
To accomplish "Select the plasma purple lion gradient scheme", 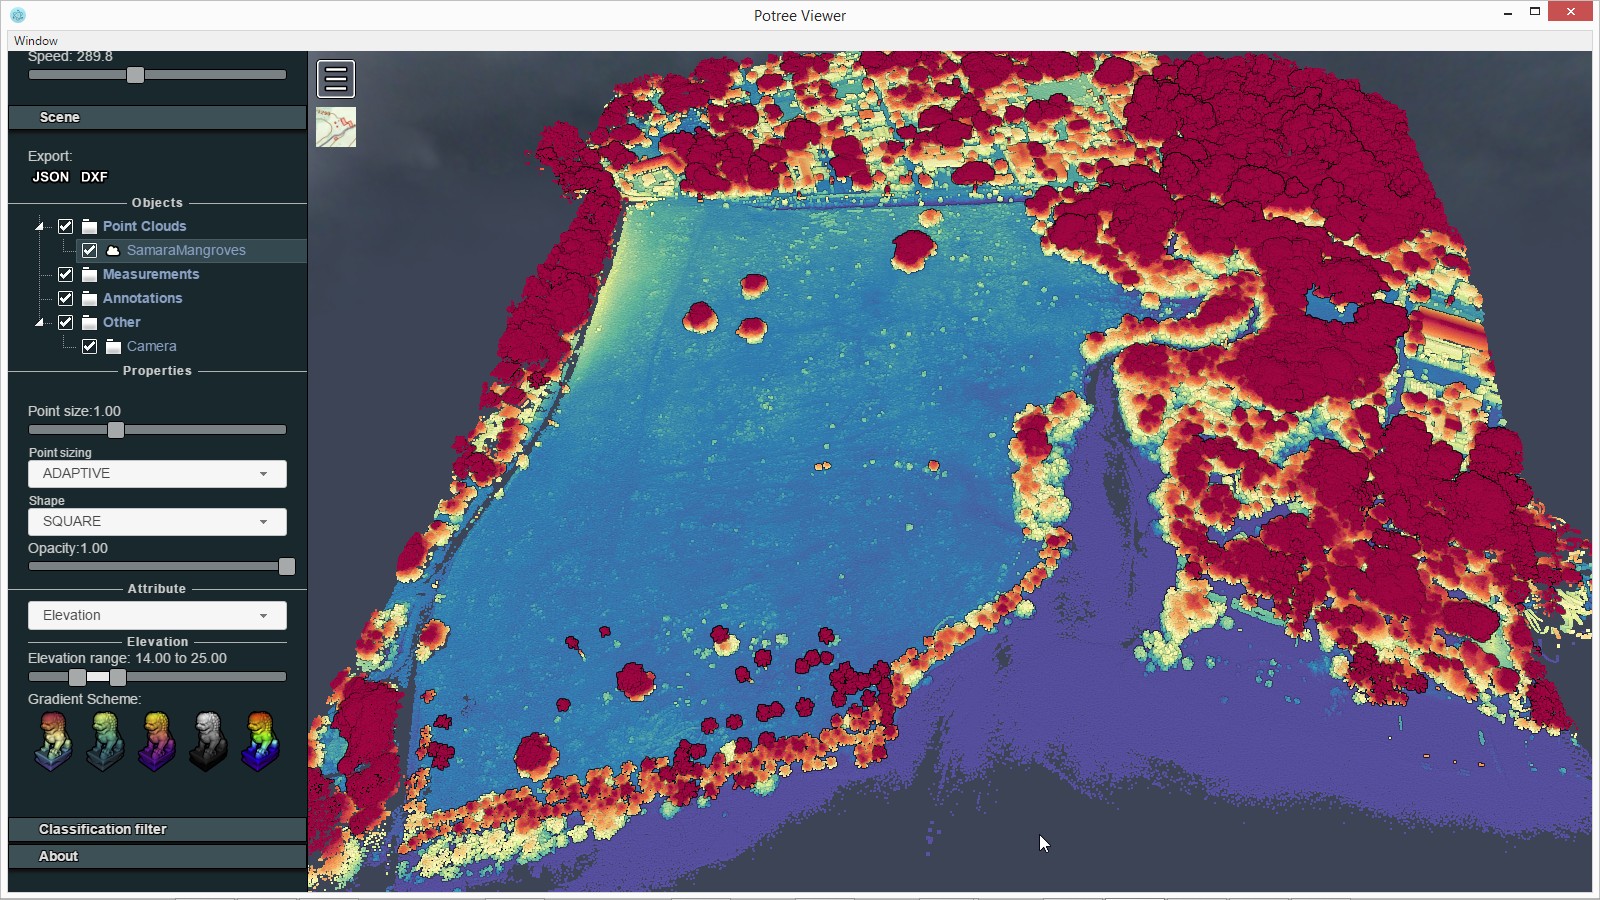I will coord(157,741).
